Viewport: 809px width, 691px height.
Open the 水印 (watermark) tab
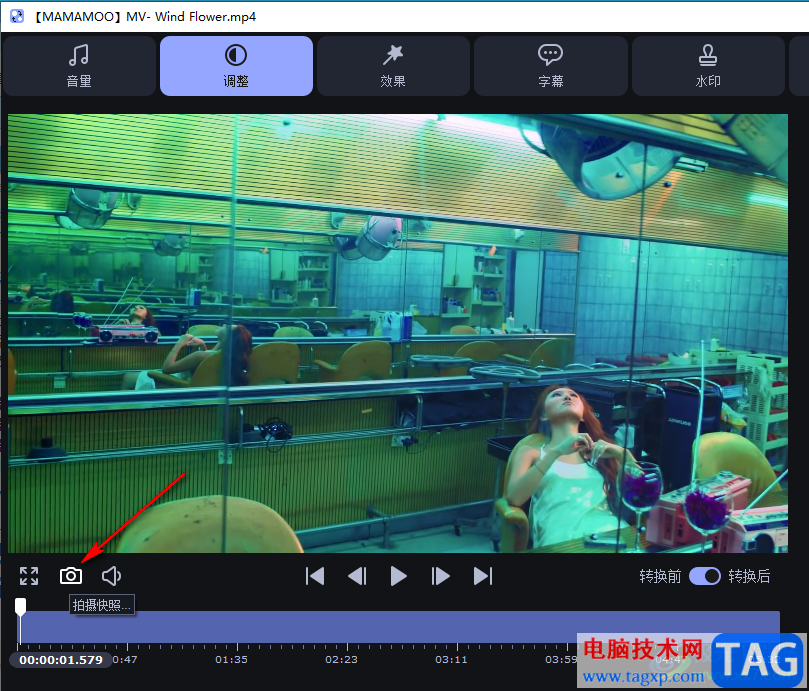click(x=708, y=66)
